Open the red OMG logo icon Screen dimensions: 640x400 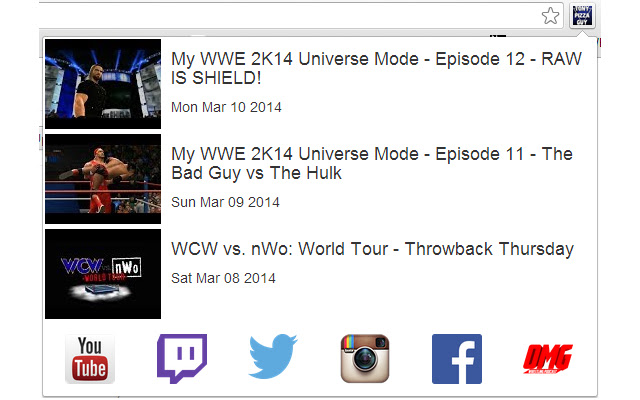click(x=548, y=359)
